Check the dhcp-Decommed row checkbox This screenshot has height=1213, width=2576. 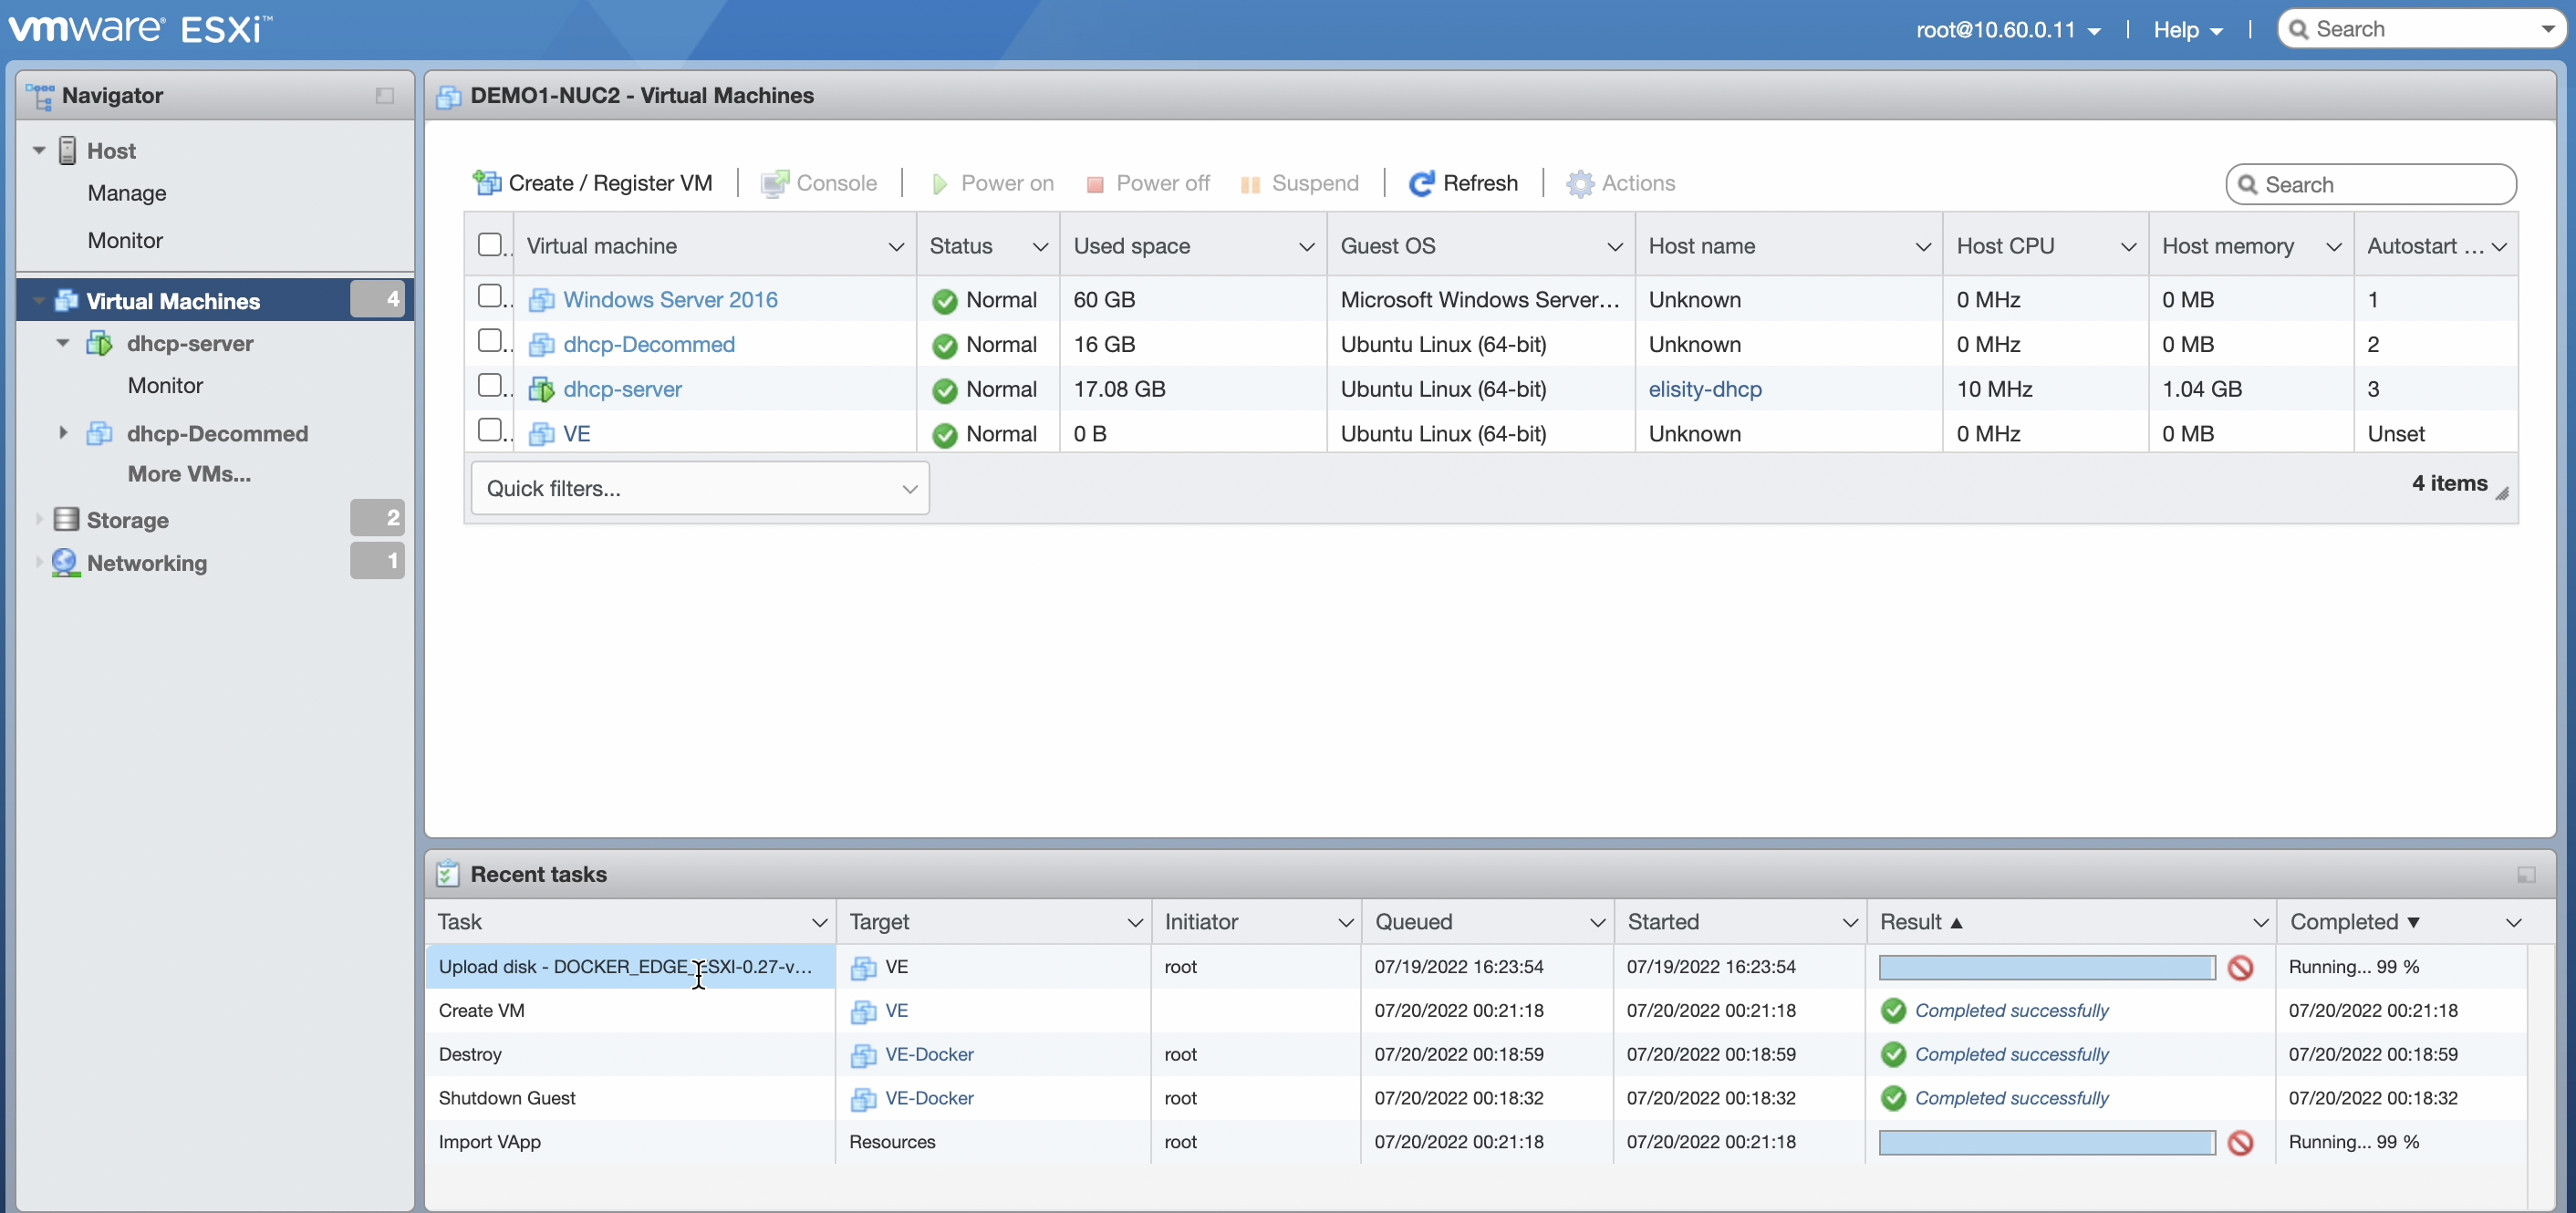pos(490,341)
